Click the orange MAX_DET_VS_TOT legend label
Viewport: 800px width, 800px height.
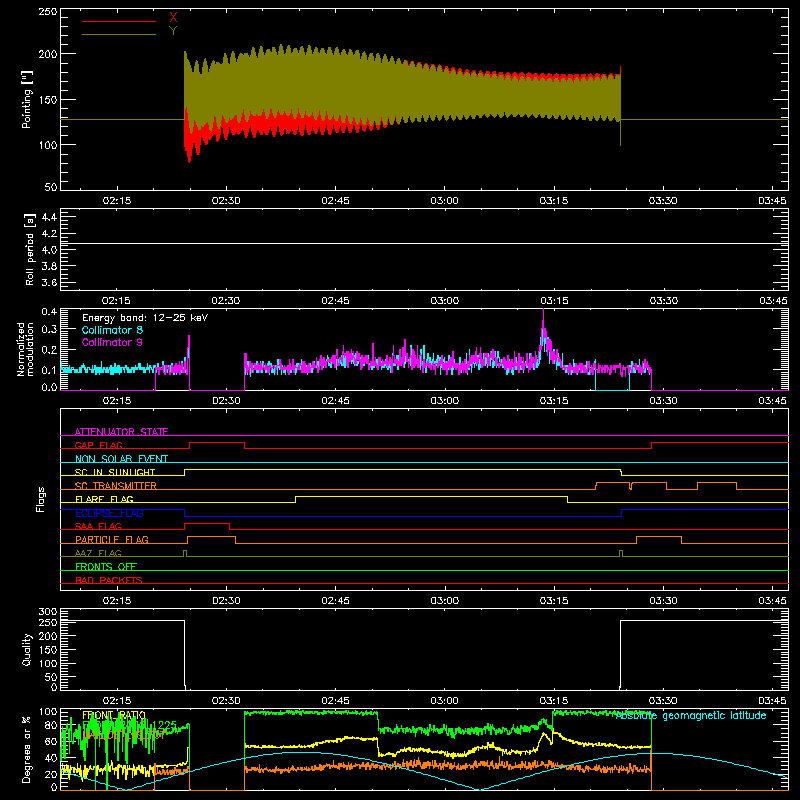click(x=123, y=735)
